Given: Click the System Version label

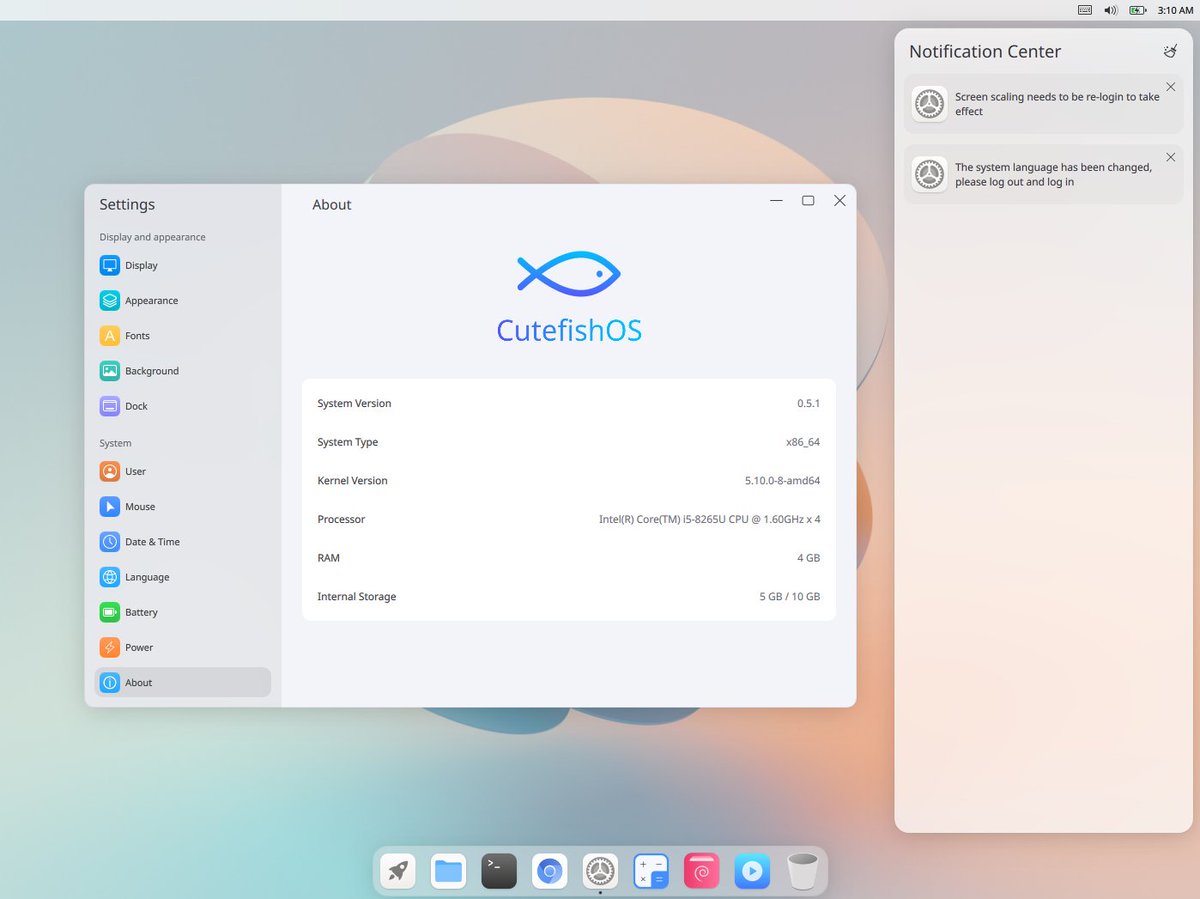Looking at the screenshot, I should tap(354, 404).
